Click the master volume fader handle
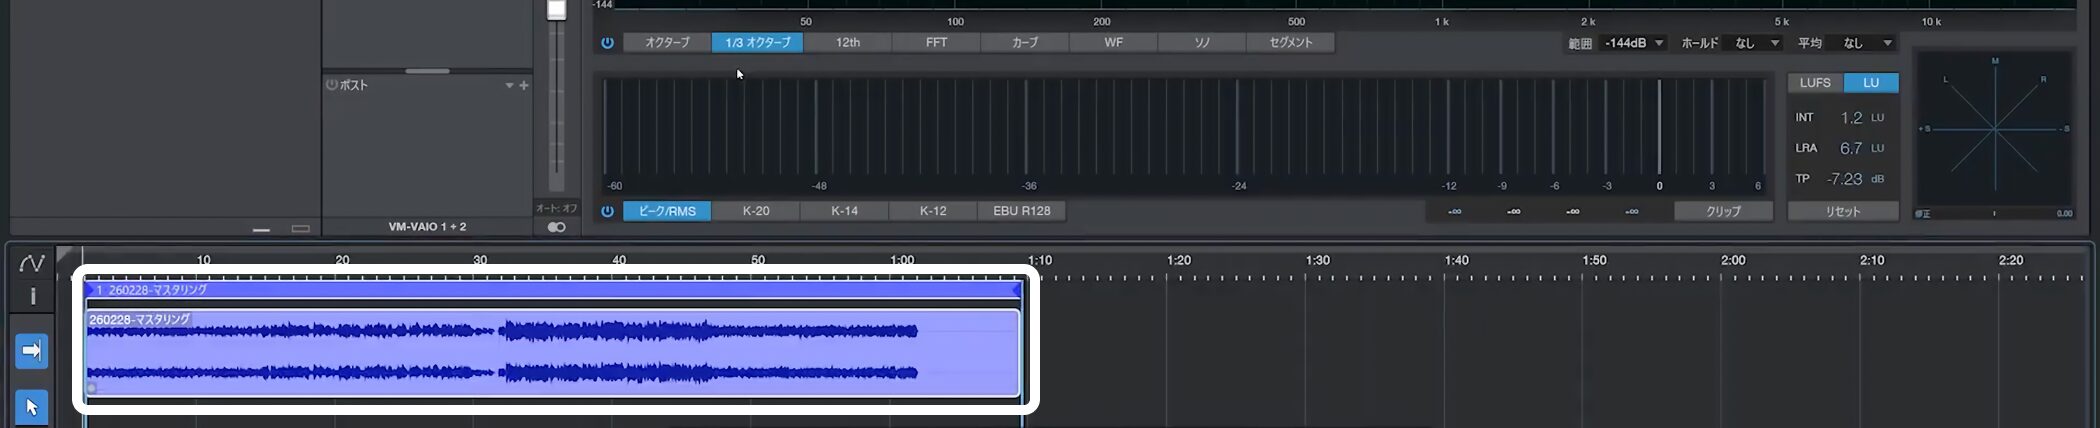 click(556, 10)
